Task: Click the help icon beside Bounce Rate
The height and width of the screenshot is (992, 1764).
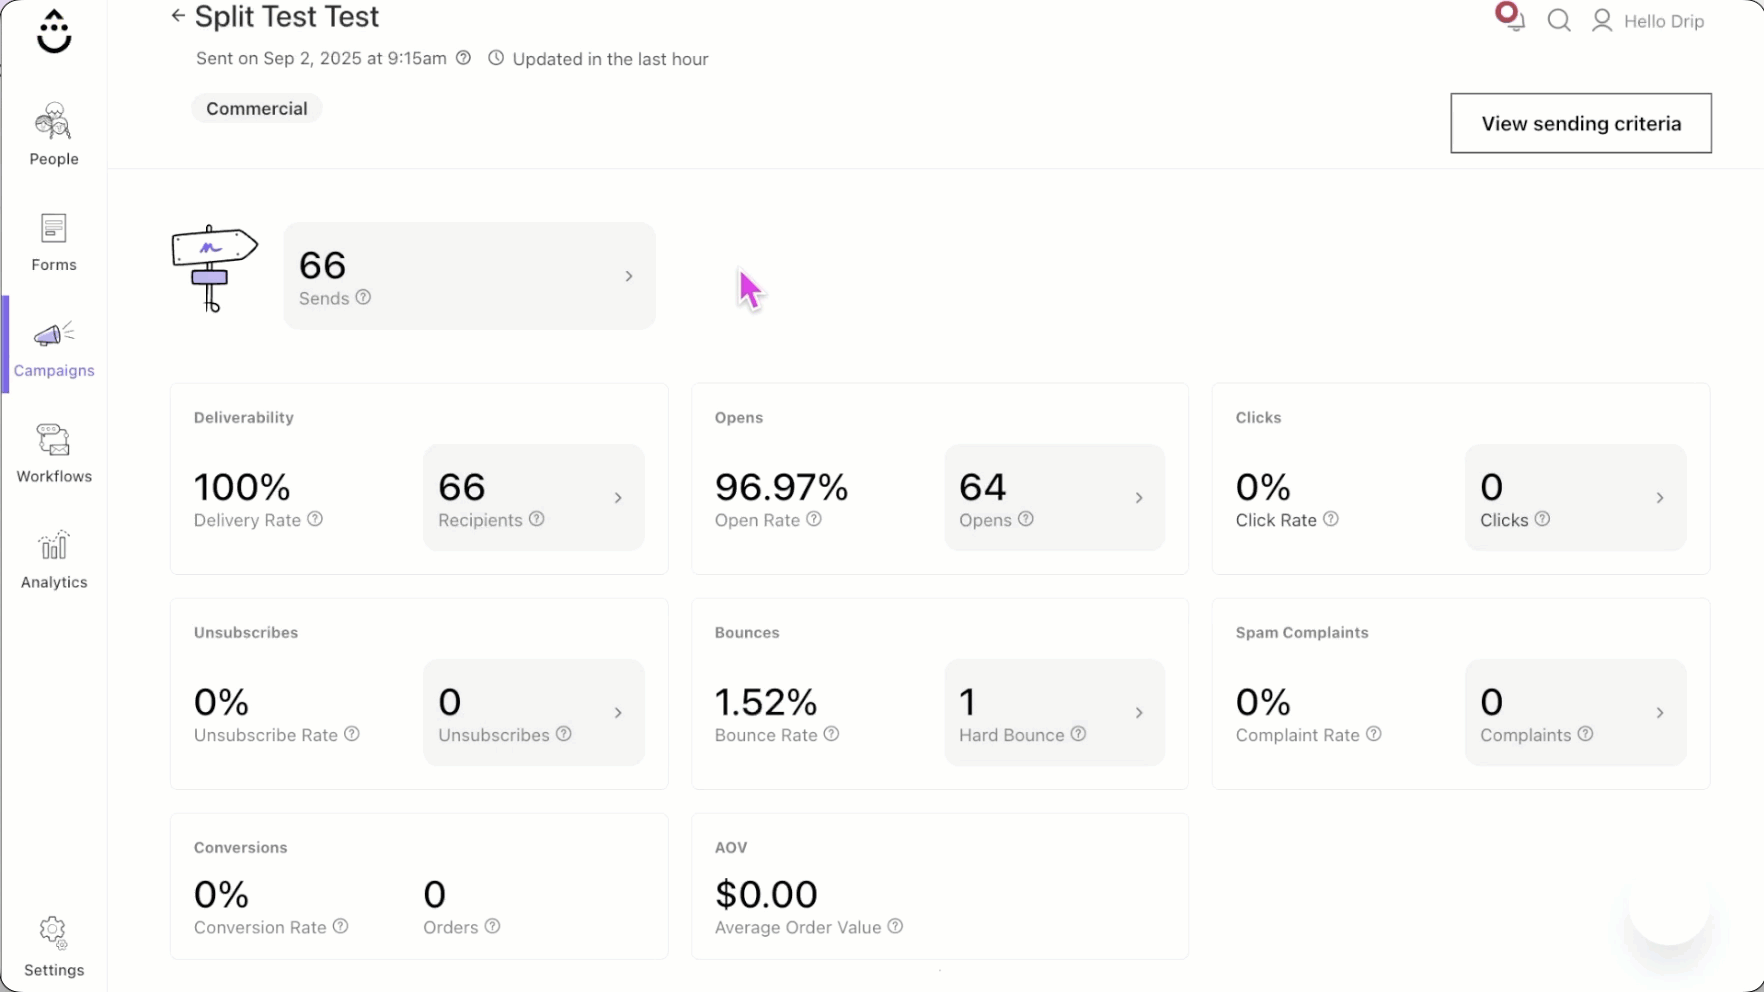Action: click(832, 734)
